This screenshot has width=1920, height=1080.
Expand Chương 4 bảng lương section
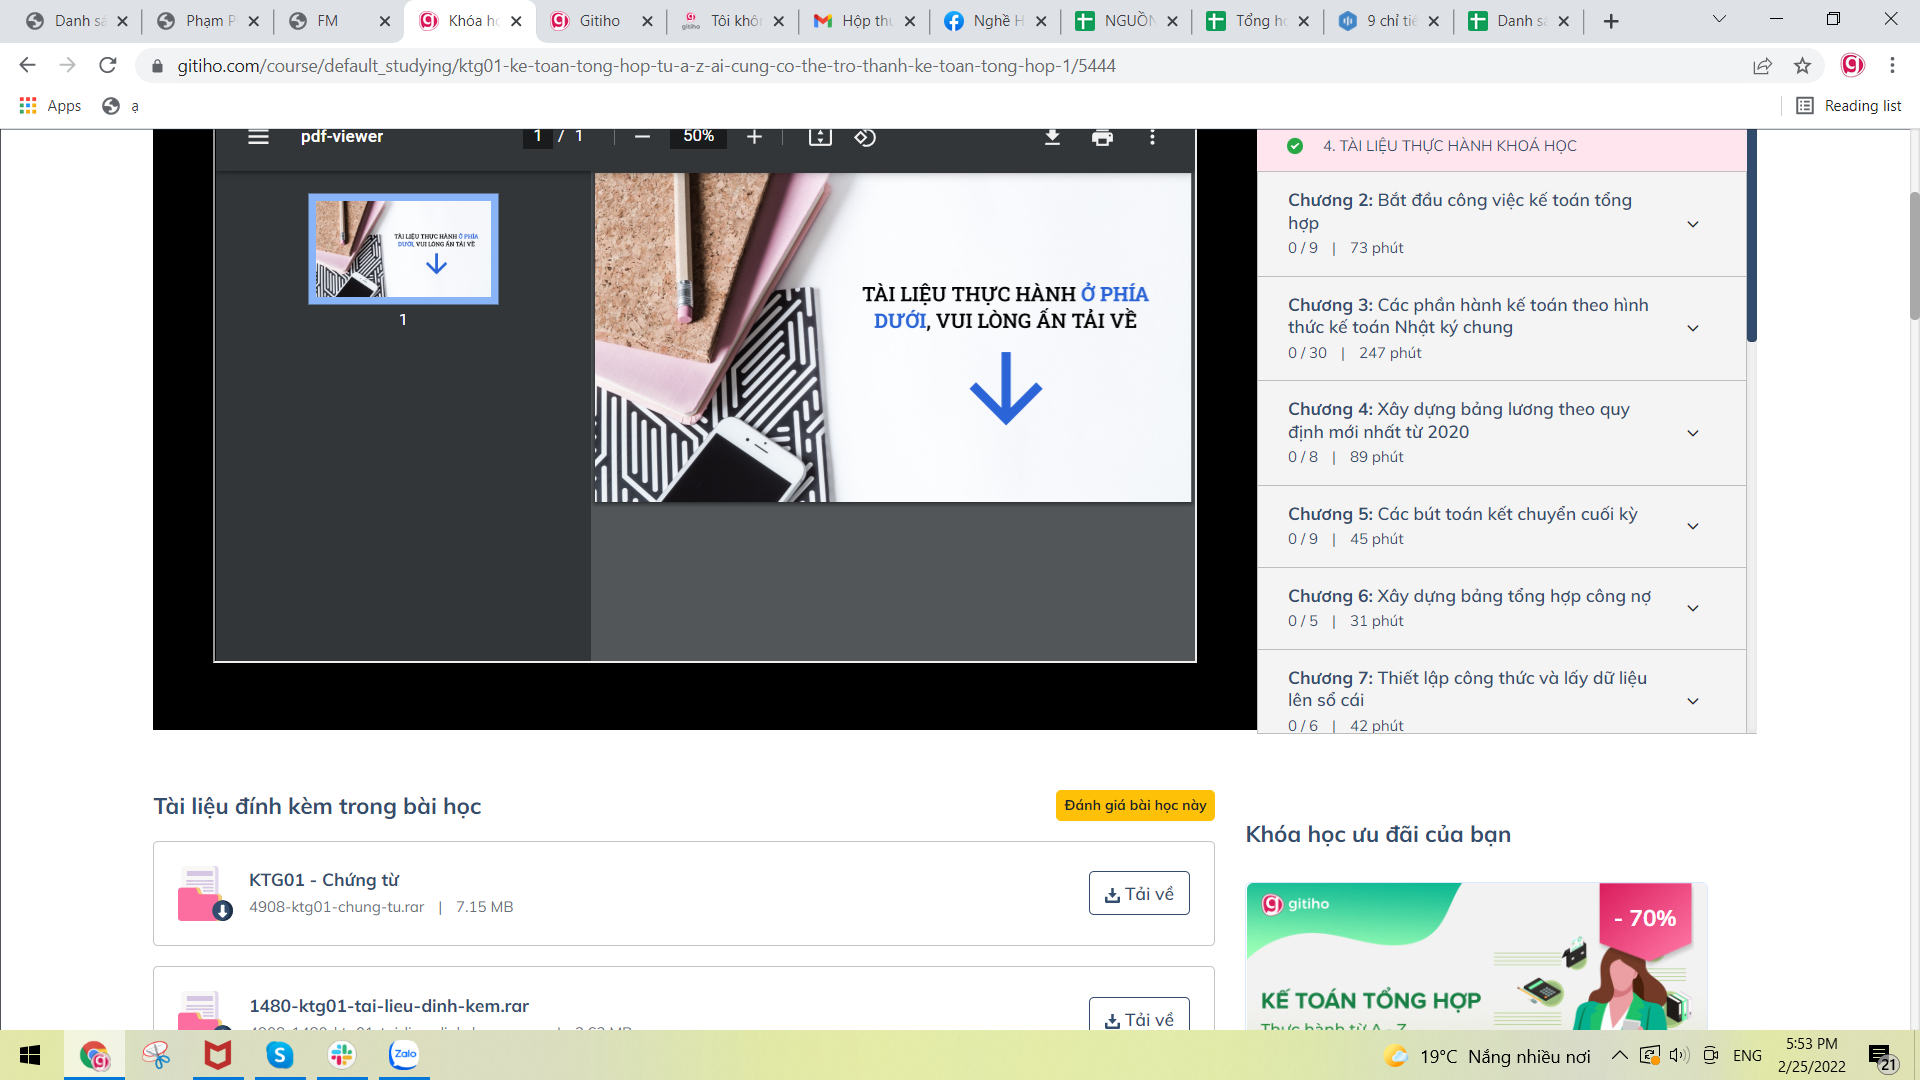(x=1692, y=433)
